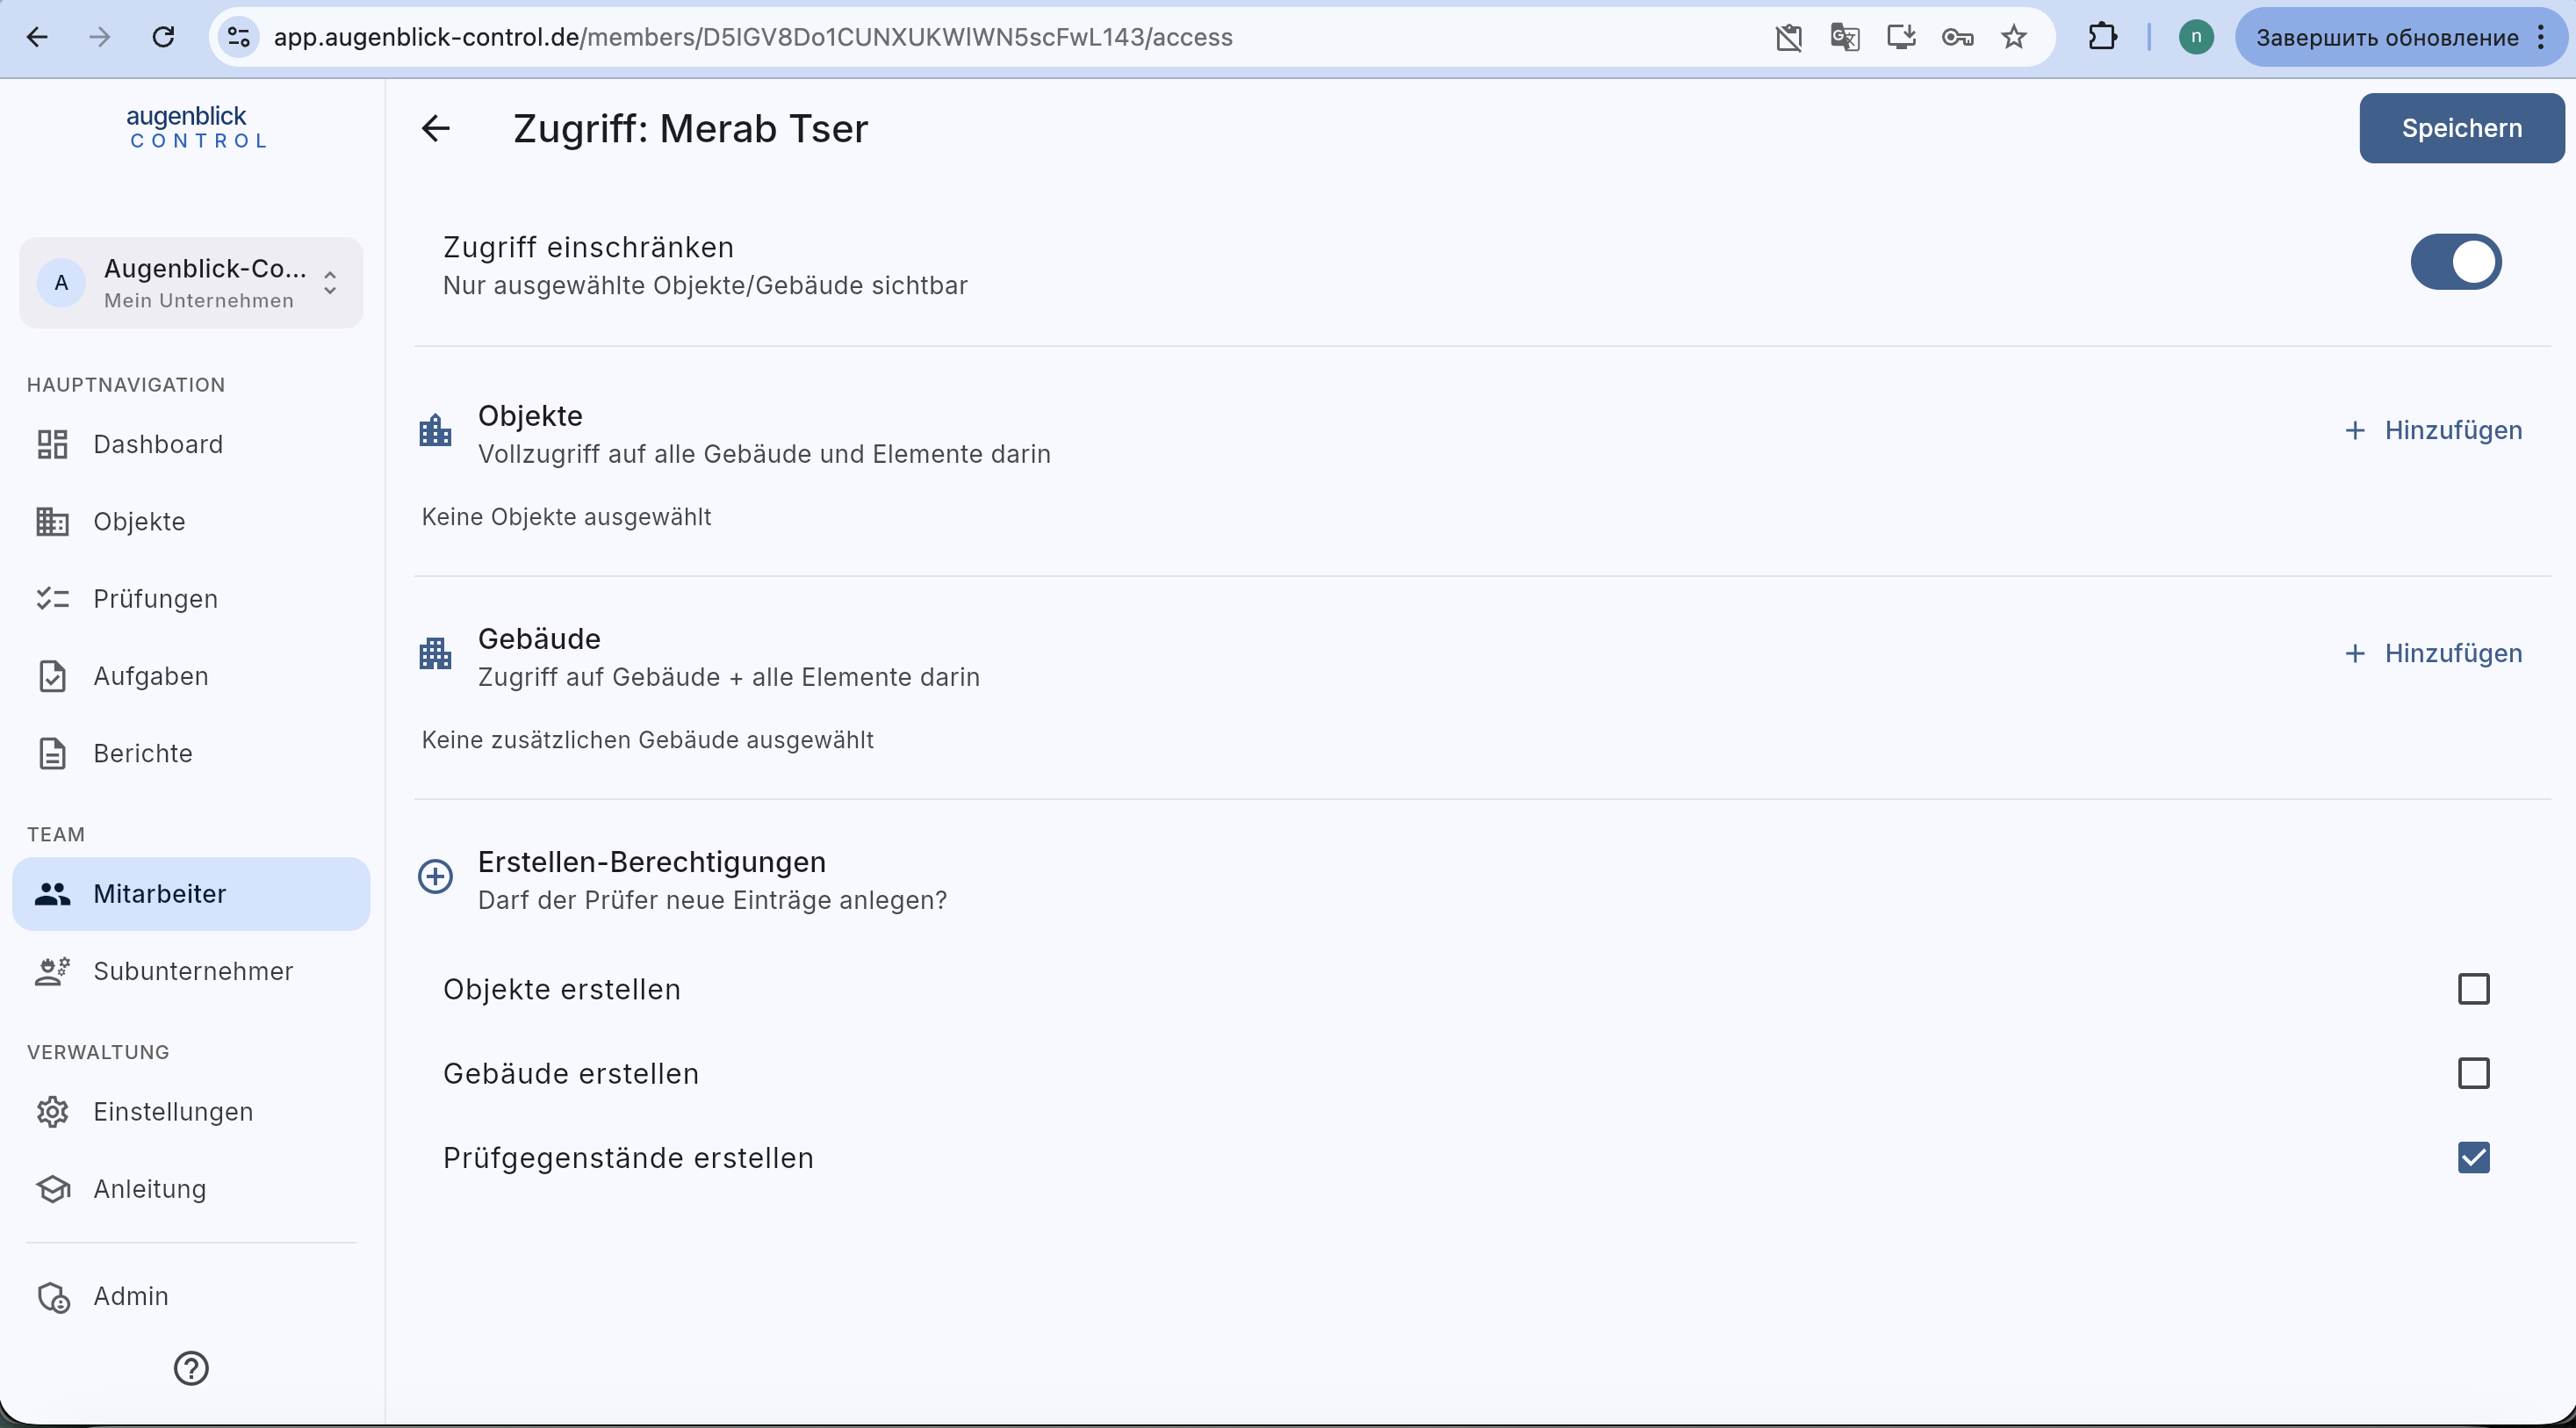Go to Subunternehmer in Team section
The width and height of the screenshot is (2576, 1428).
(x=191, y=971)
